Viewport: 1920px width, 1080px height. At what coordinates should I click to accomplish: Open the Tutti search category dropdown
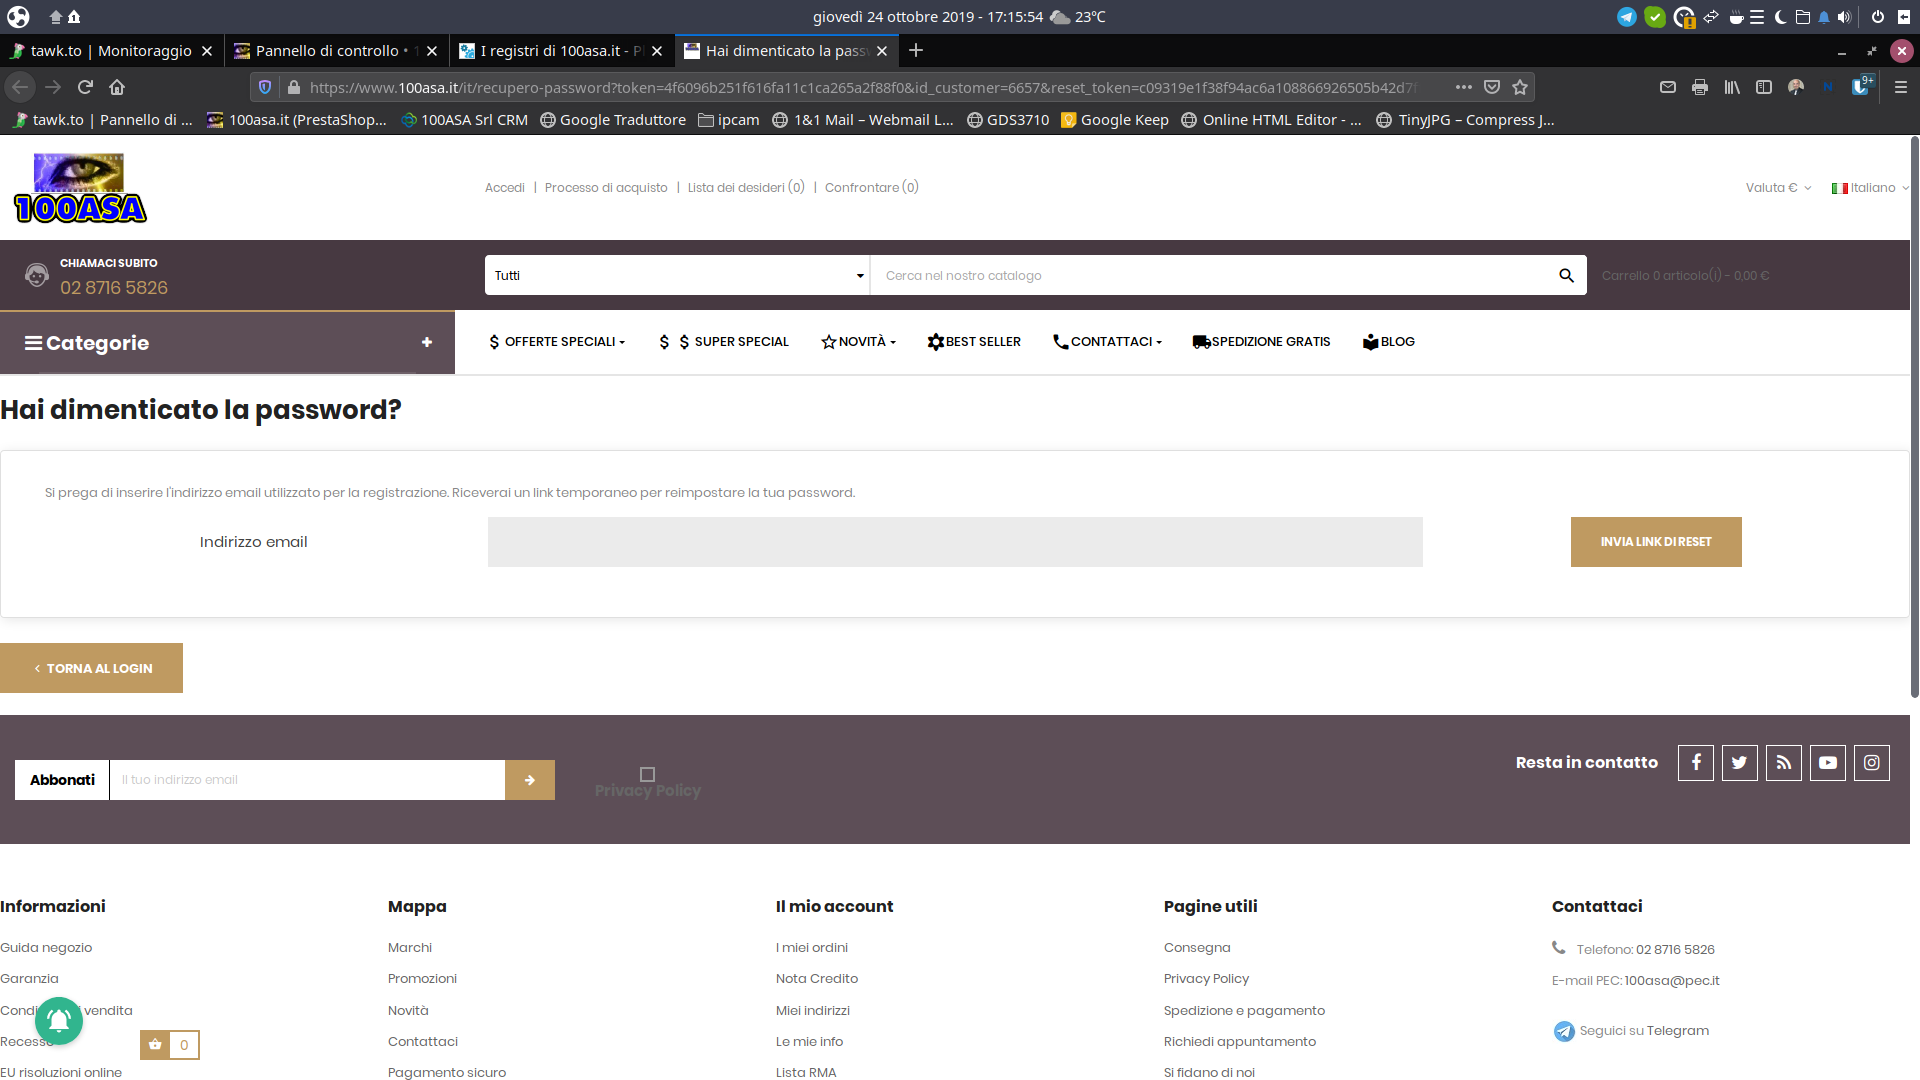tap(676, 275)
